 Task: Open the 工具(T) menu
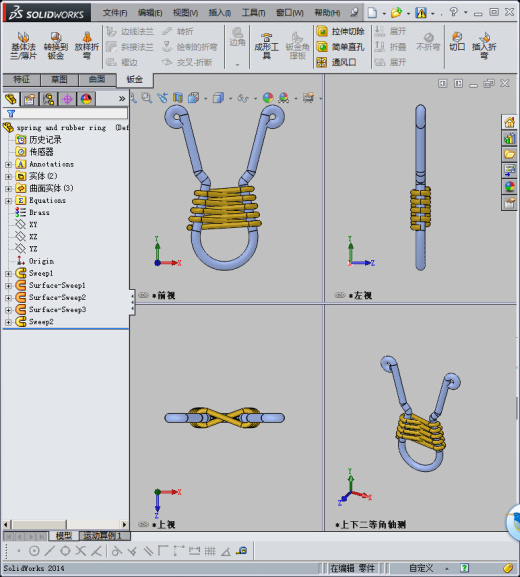click(254, 13)
